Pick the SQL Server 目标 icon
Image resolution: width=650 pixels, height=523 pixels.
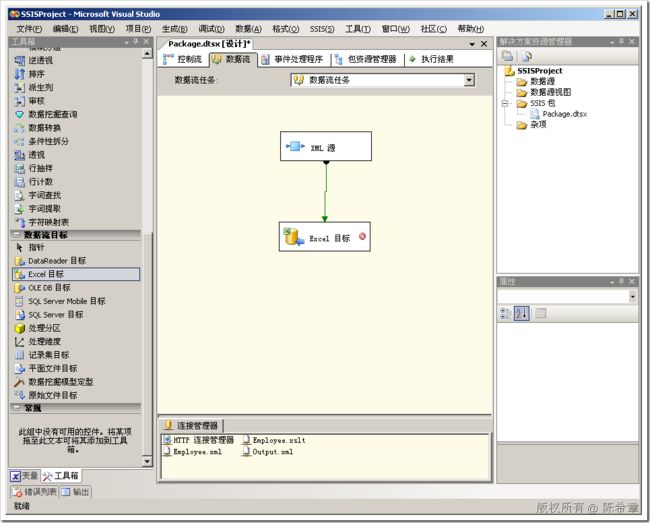[19, 315]
